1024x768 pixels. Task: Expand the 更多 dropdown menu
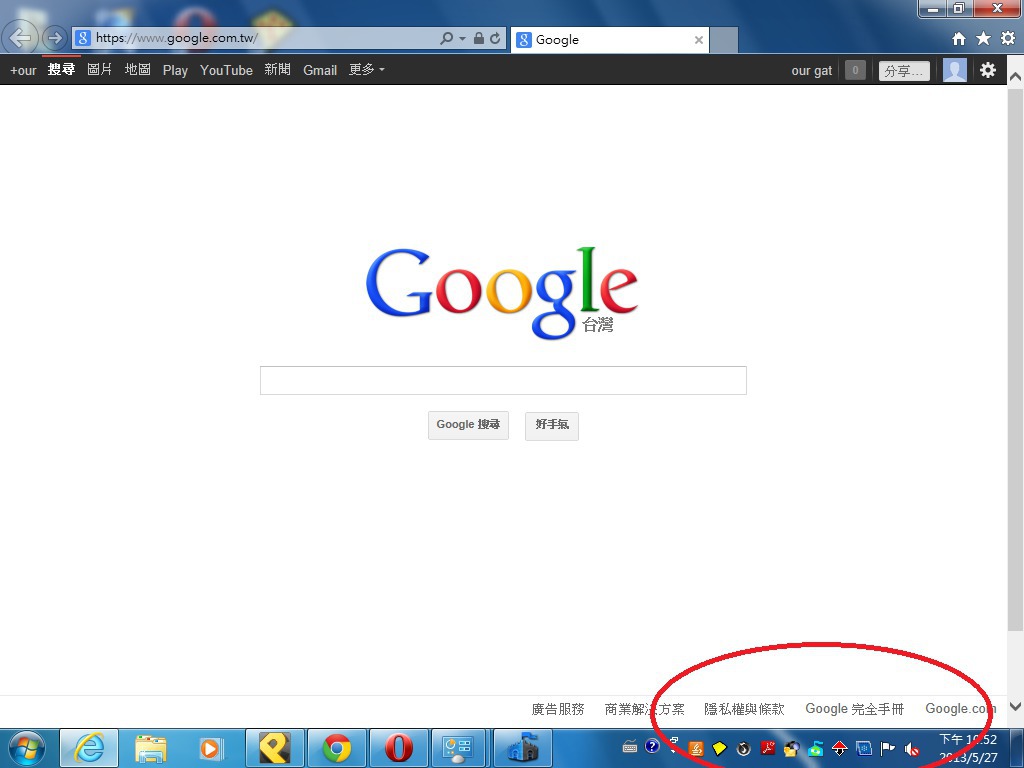click(x=366, y=69)
